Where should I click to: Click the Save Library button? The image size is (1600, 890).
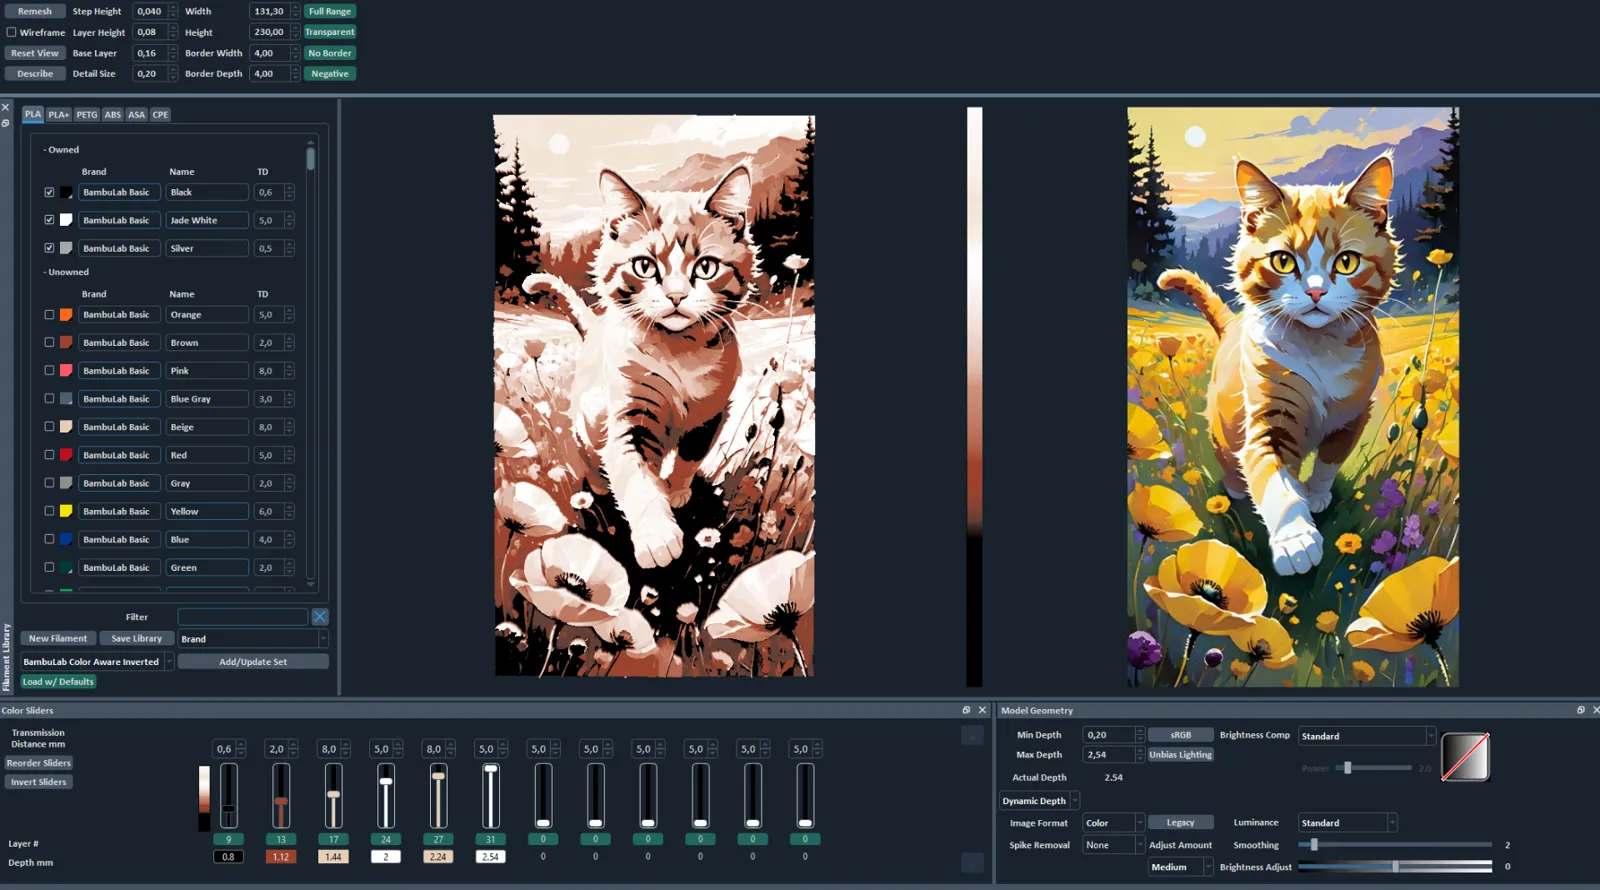point(136,638)
